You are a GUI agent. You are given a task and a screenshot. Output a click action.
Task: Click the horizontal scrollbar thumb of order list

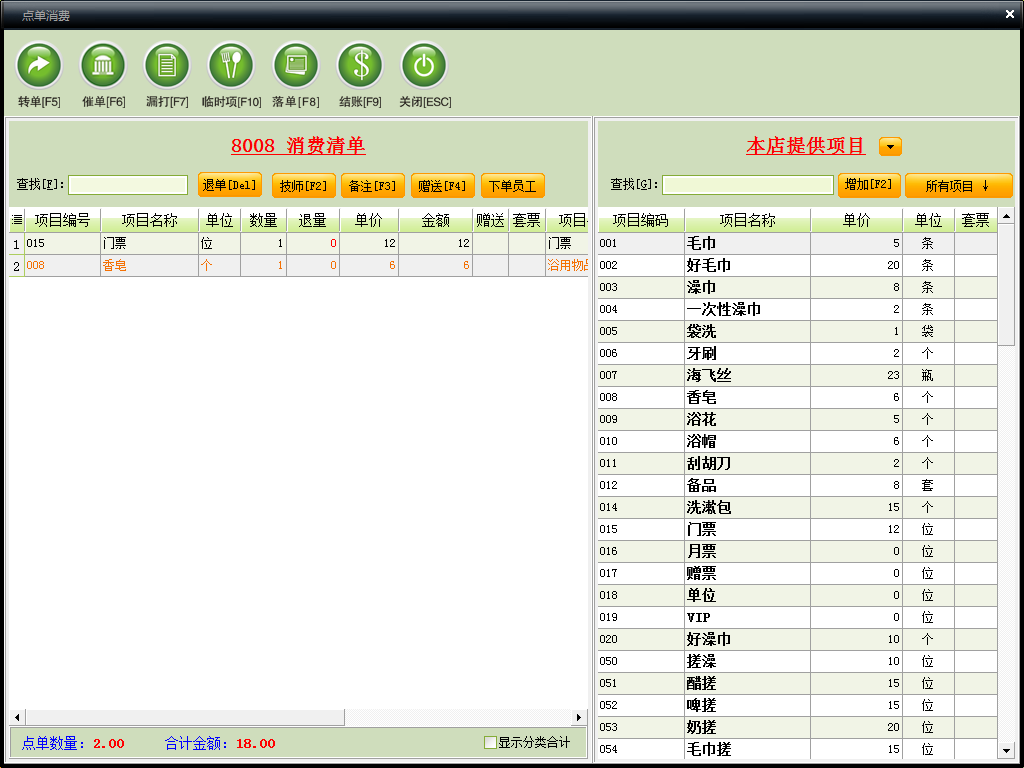click(x=184, y=717)
